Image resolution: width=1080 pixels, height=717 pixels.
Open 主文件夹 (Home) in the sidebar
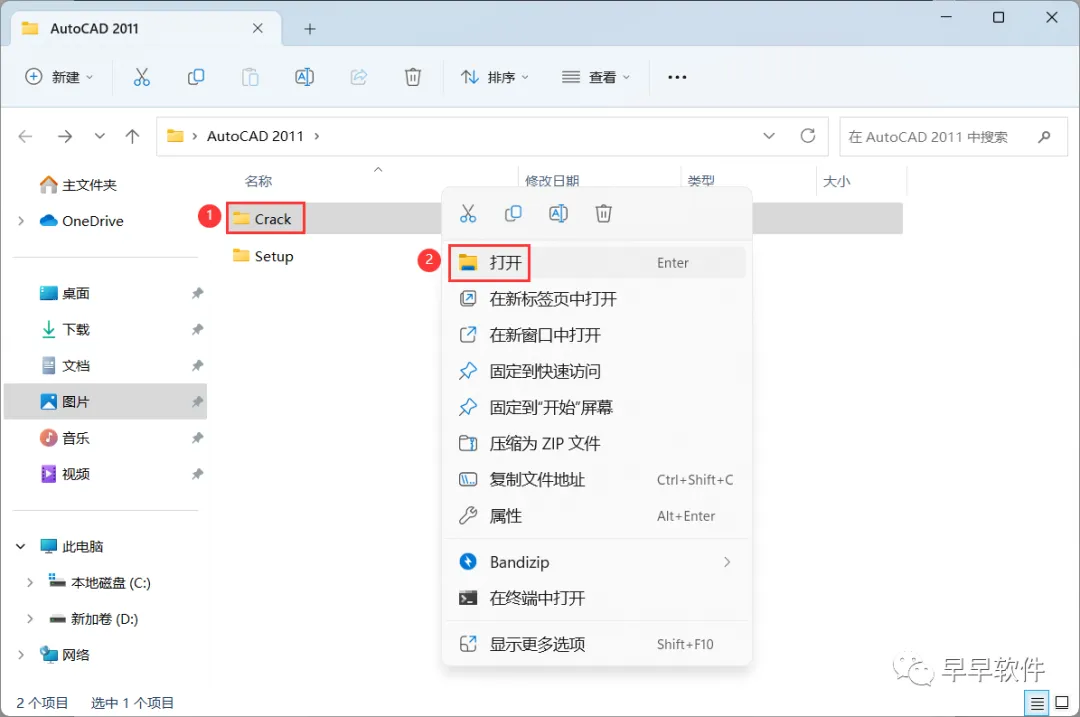pos(78,185)
